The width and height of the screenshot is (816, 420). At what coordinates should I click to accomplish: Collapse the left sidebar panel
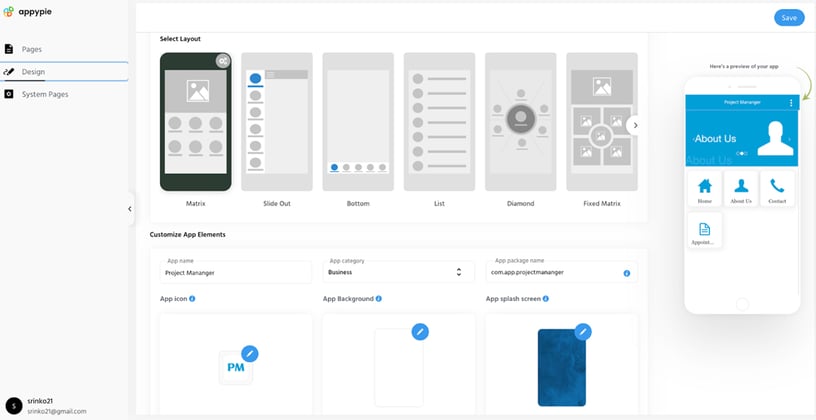(x=129, y=208)
